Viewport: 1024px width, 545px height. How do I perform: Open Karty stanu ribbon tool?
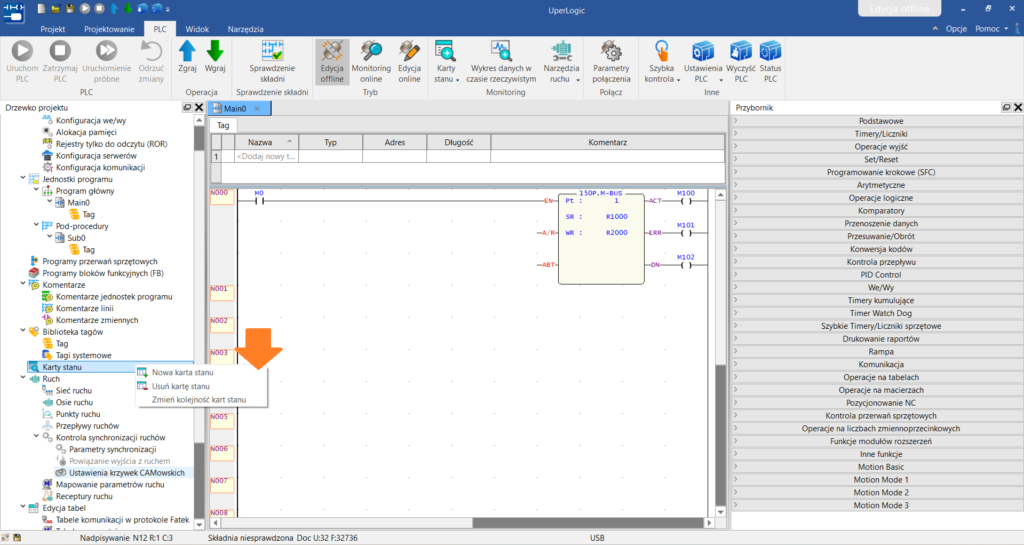pyautogui.click(x=446, y=61)
